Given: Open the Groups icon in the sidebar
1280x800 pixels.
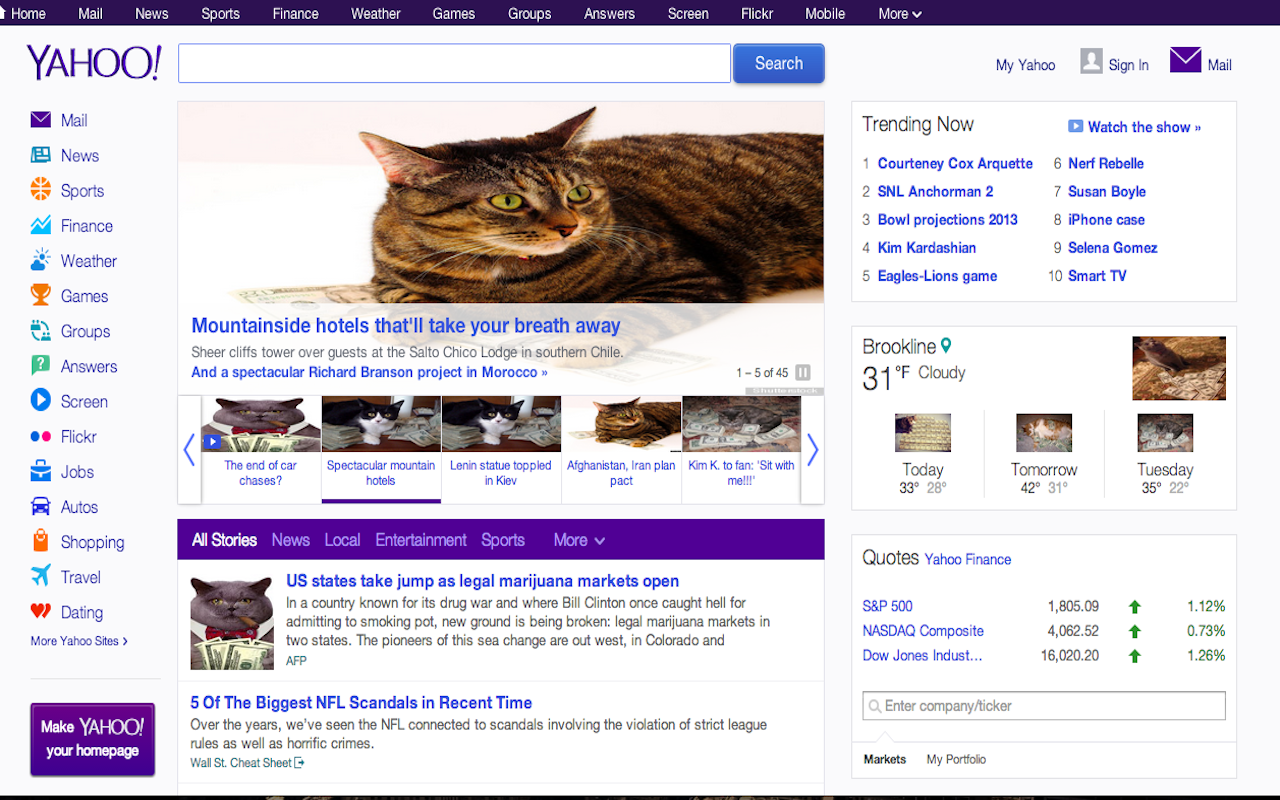Looking at the screenshot, I should pos(40,330).
